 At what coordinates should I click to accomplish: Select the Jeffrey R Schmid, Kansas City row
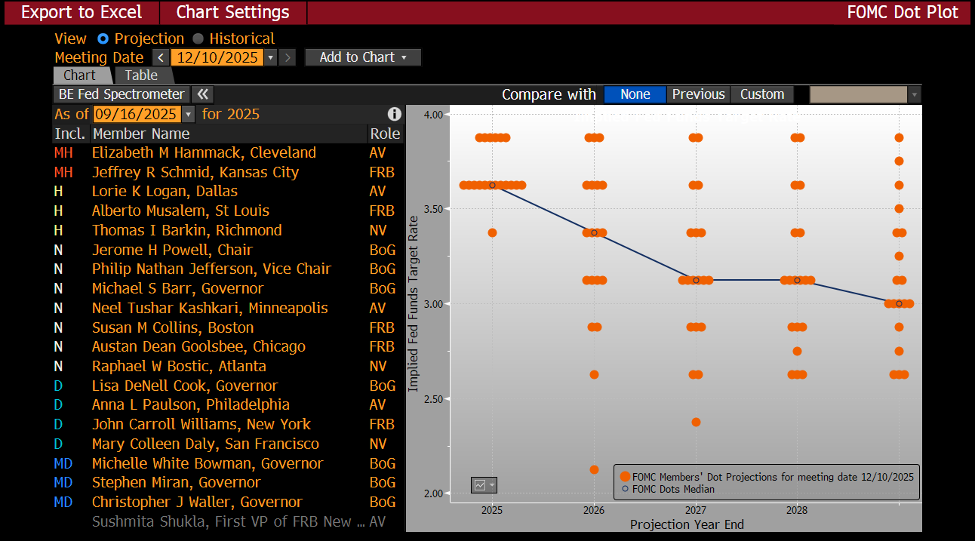[x=228, y=172]
